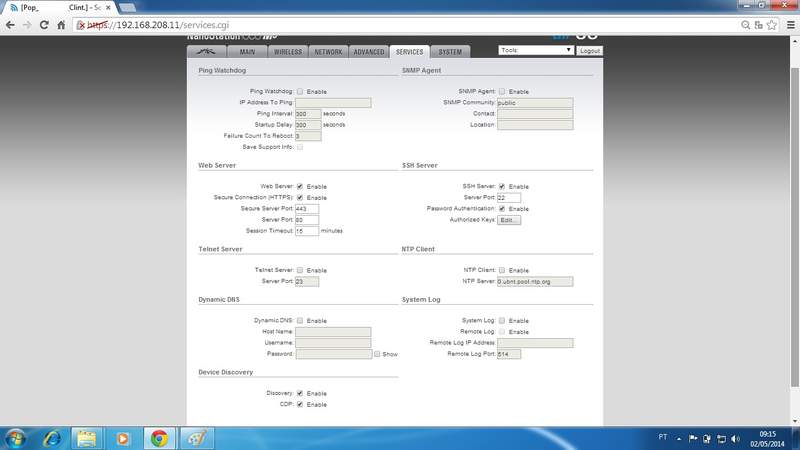800x450 pixels.
Task: Enable the System Log checkbox
Action: coord(502,320)
